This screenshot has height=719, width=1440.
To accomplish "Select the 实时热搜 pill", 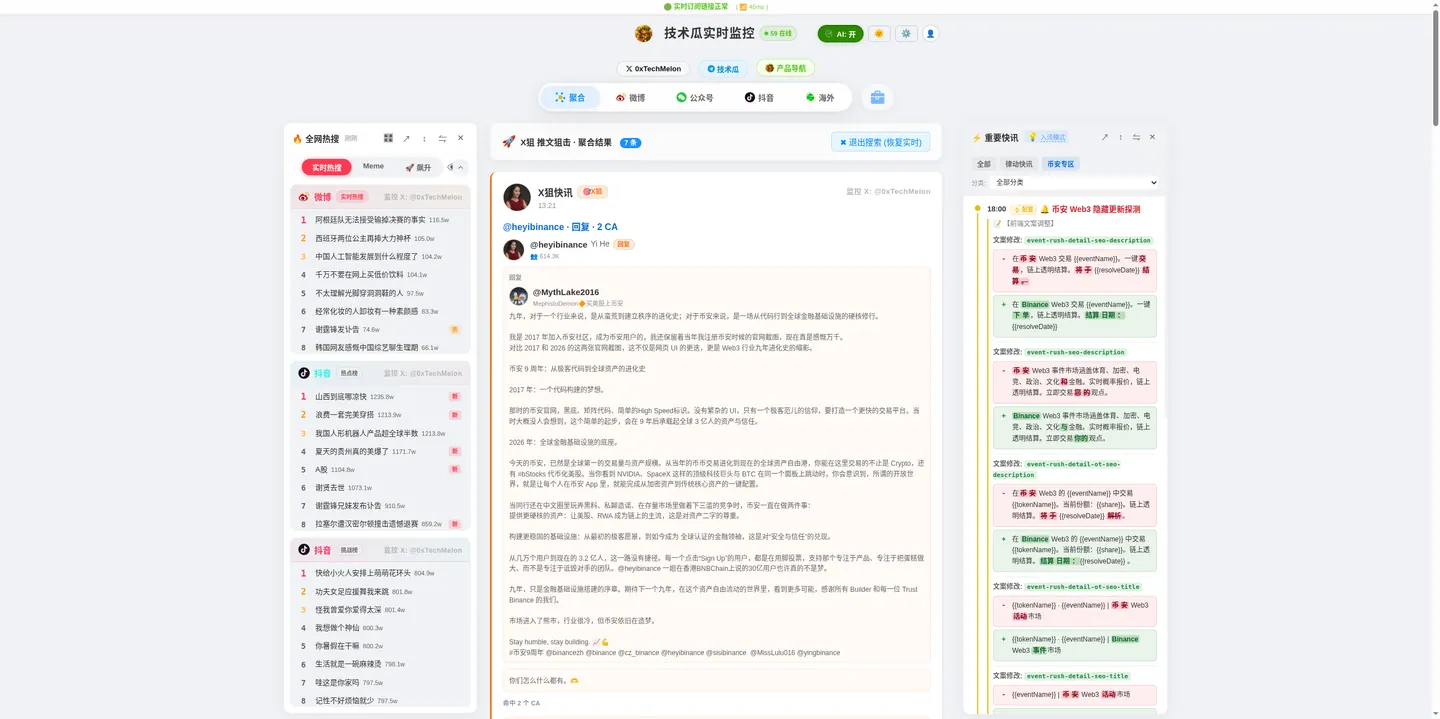I will [327, 167].
